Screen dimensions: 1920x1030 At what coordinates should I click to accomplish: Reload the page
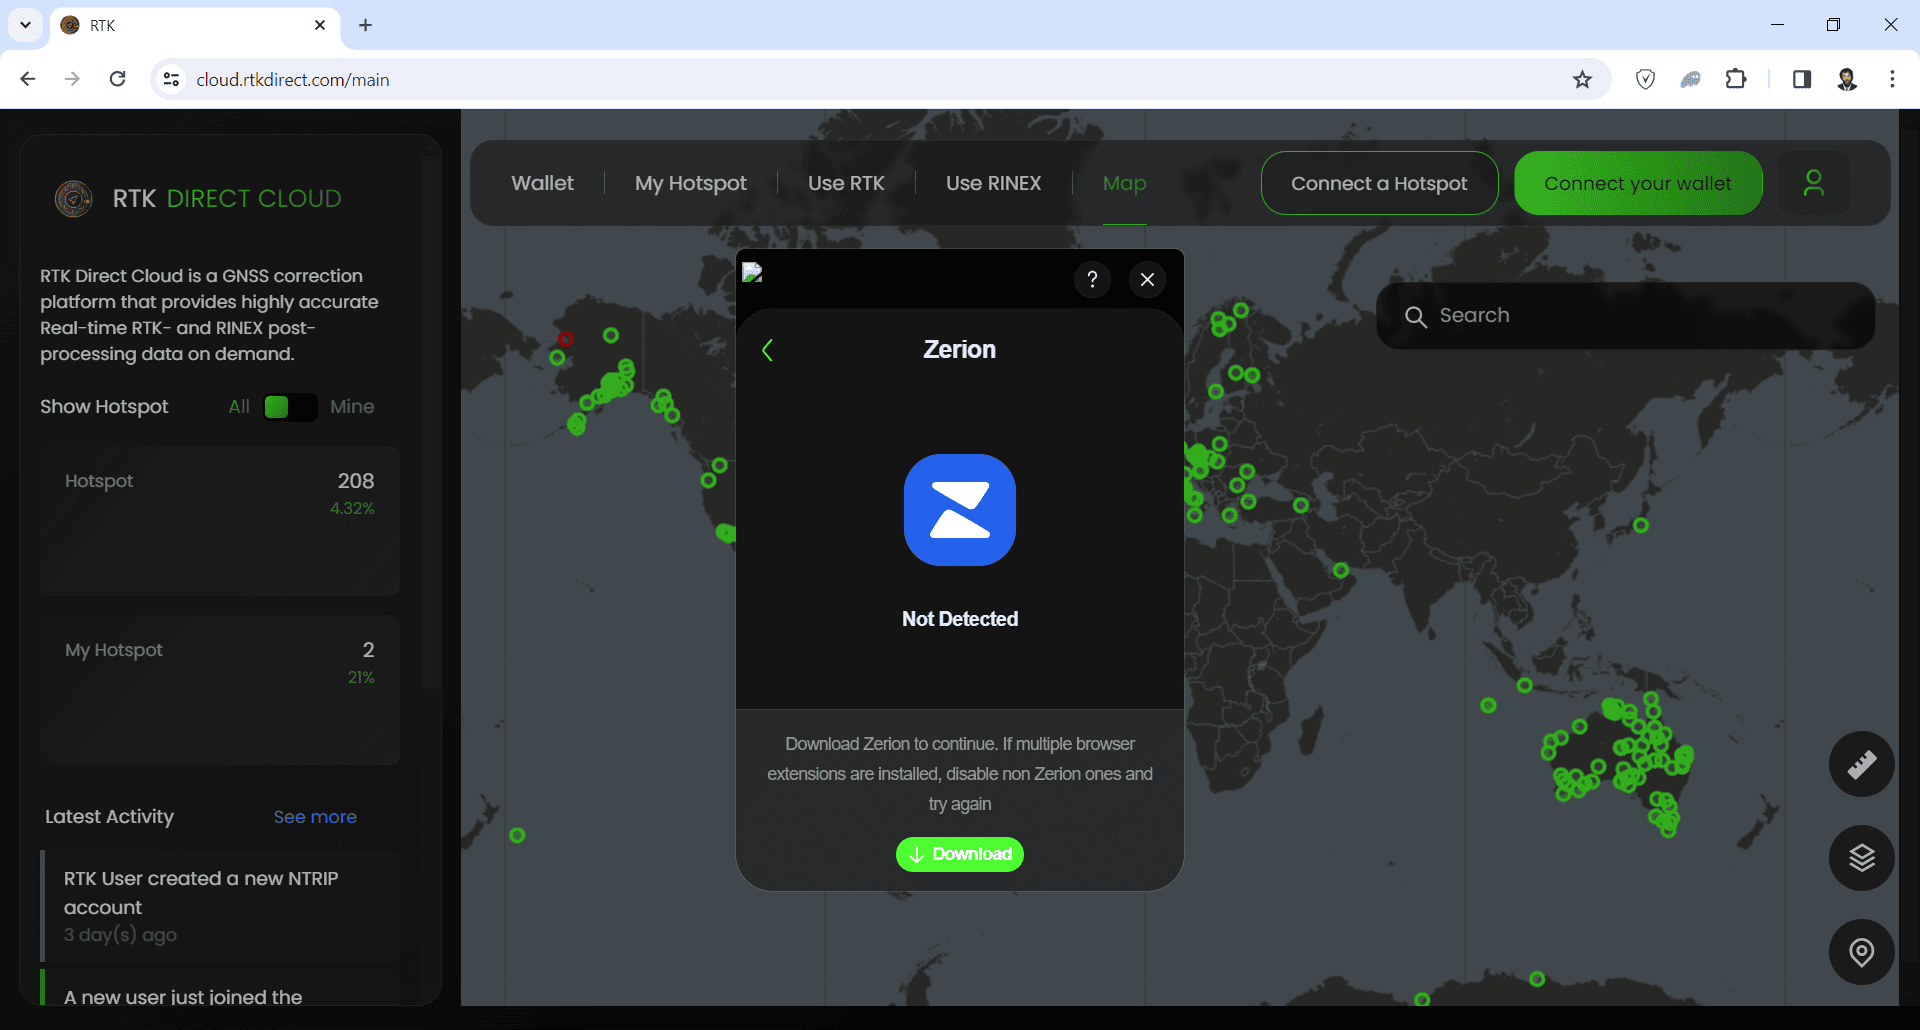point(117,79)
